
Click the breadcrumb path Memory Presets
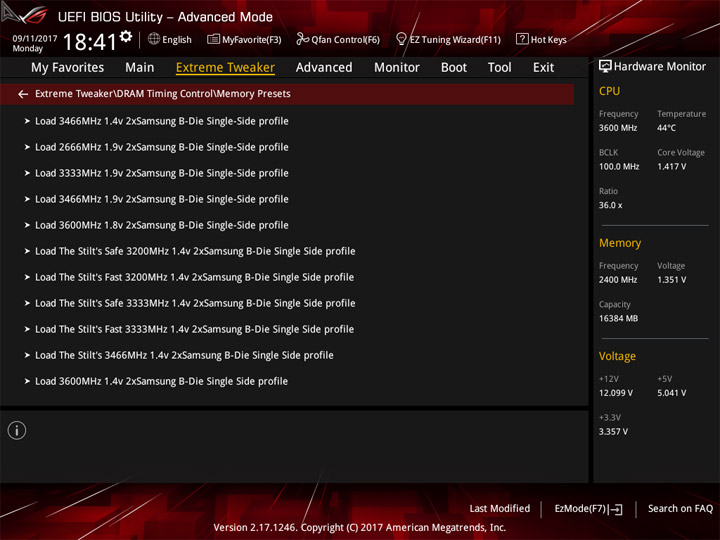tap(254, 94)
